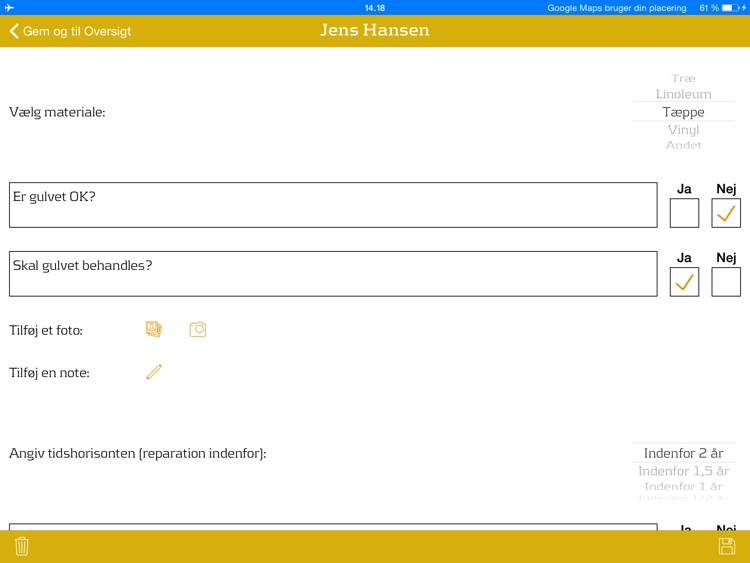The width and height of the screenshot is (750, 563).
Task: Tap 'Vælg materiale:' label
Action: (57, 112)
